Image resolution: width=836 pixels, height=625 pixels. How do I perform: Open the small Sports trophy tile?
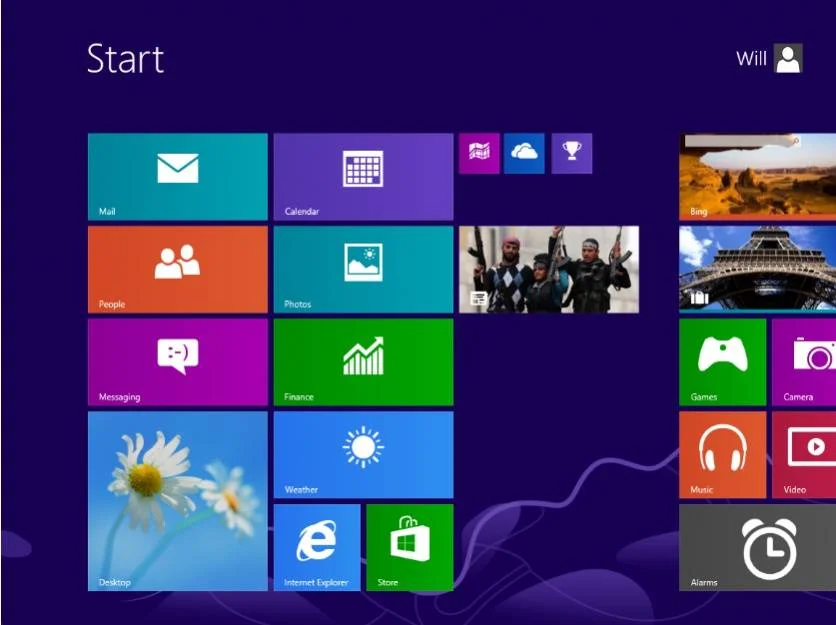click(x=572, y=154)
